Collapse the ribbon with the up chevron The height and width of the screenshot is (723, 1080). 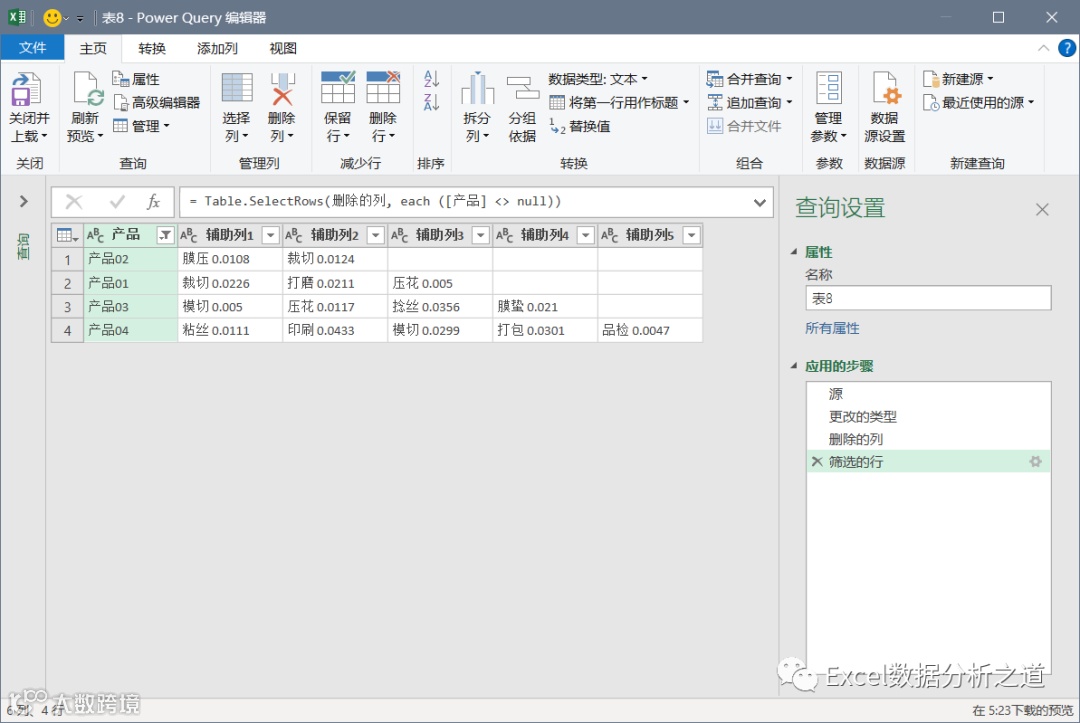pos(1043,48)
